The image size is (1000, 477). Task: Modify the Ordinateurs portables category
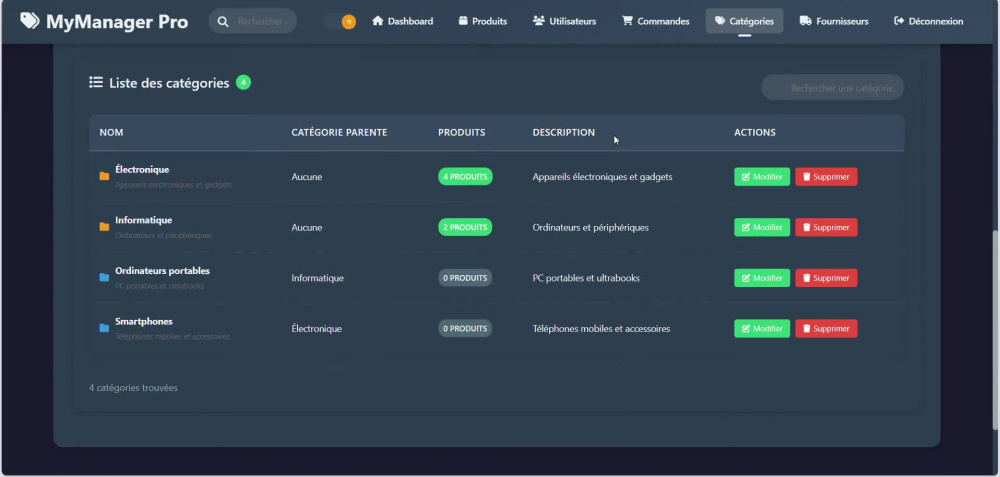[x=762, y=278]
